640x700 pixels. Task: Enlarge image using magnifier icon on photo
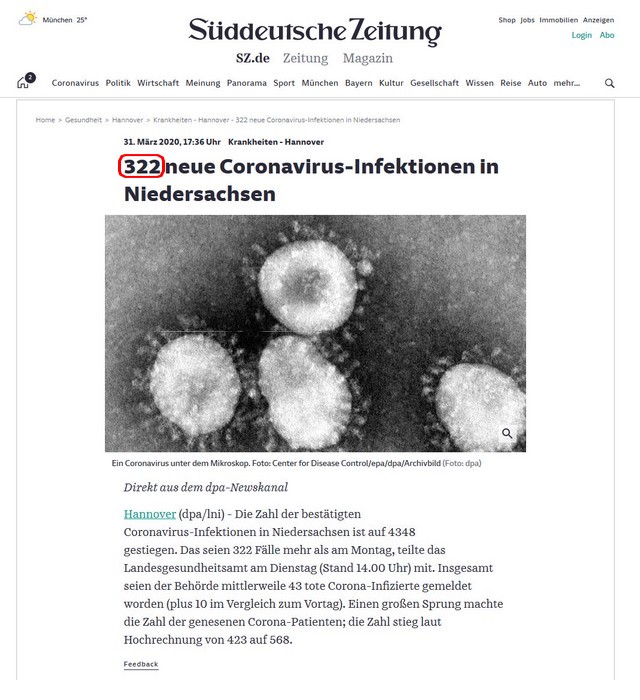pyautogui.click(x=507, y=433)
